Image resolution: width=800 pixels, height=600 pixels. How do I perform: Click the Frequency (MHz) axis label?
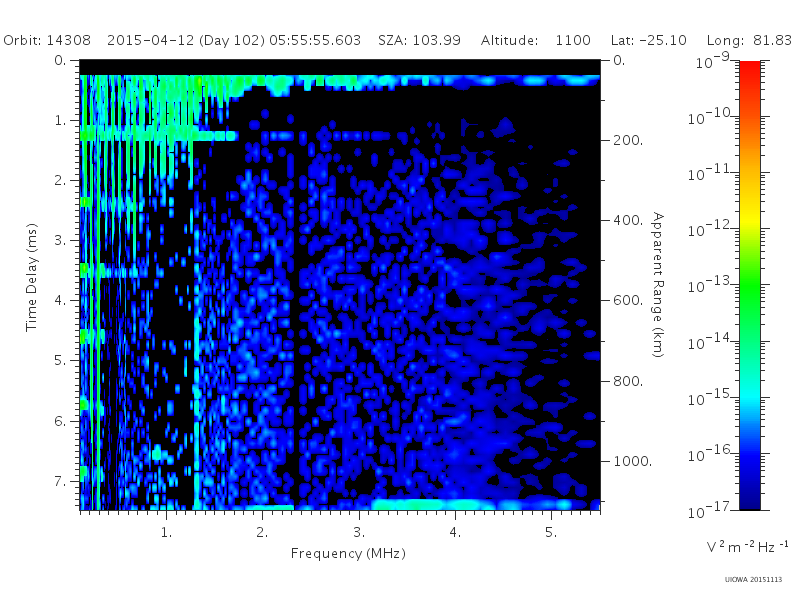point(348,554)
